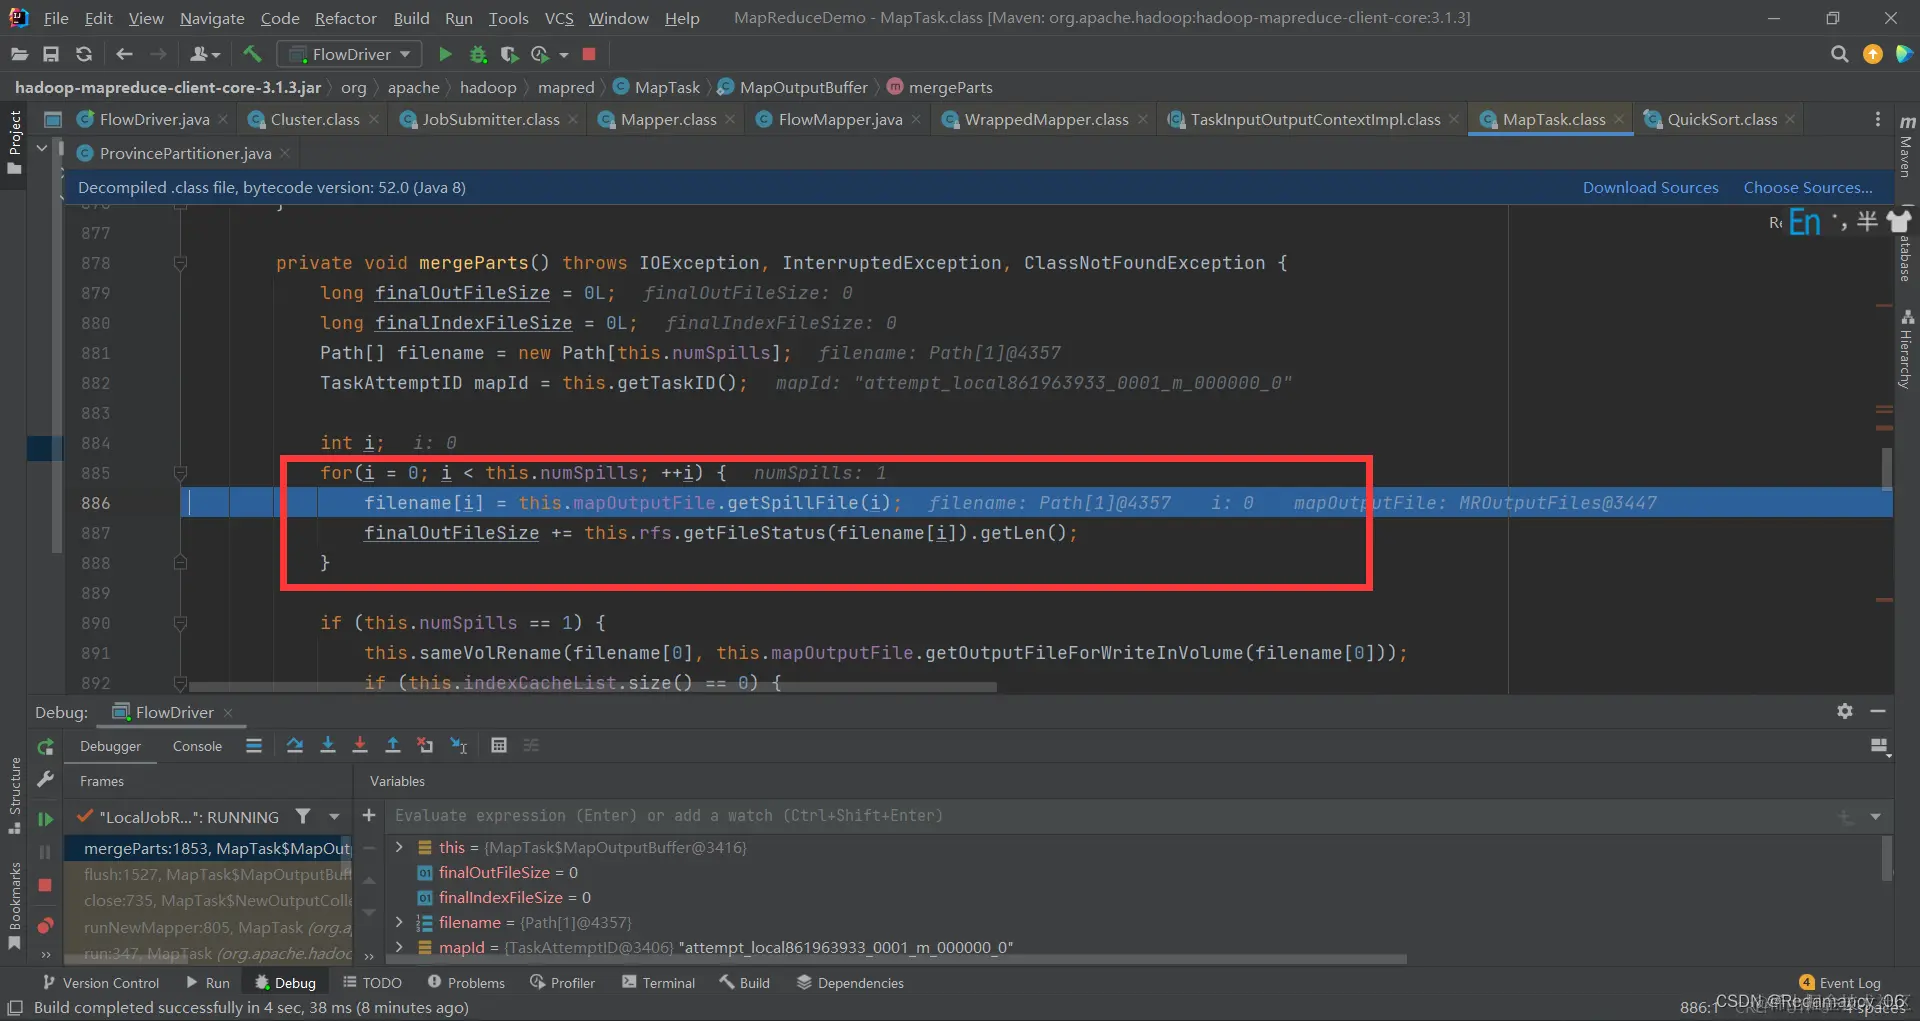Navigate Back using the left arrow icon
Image resolution: width=1920 pixels, height=1021 pixels.
(124, 54)
